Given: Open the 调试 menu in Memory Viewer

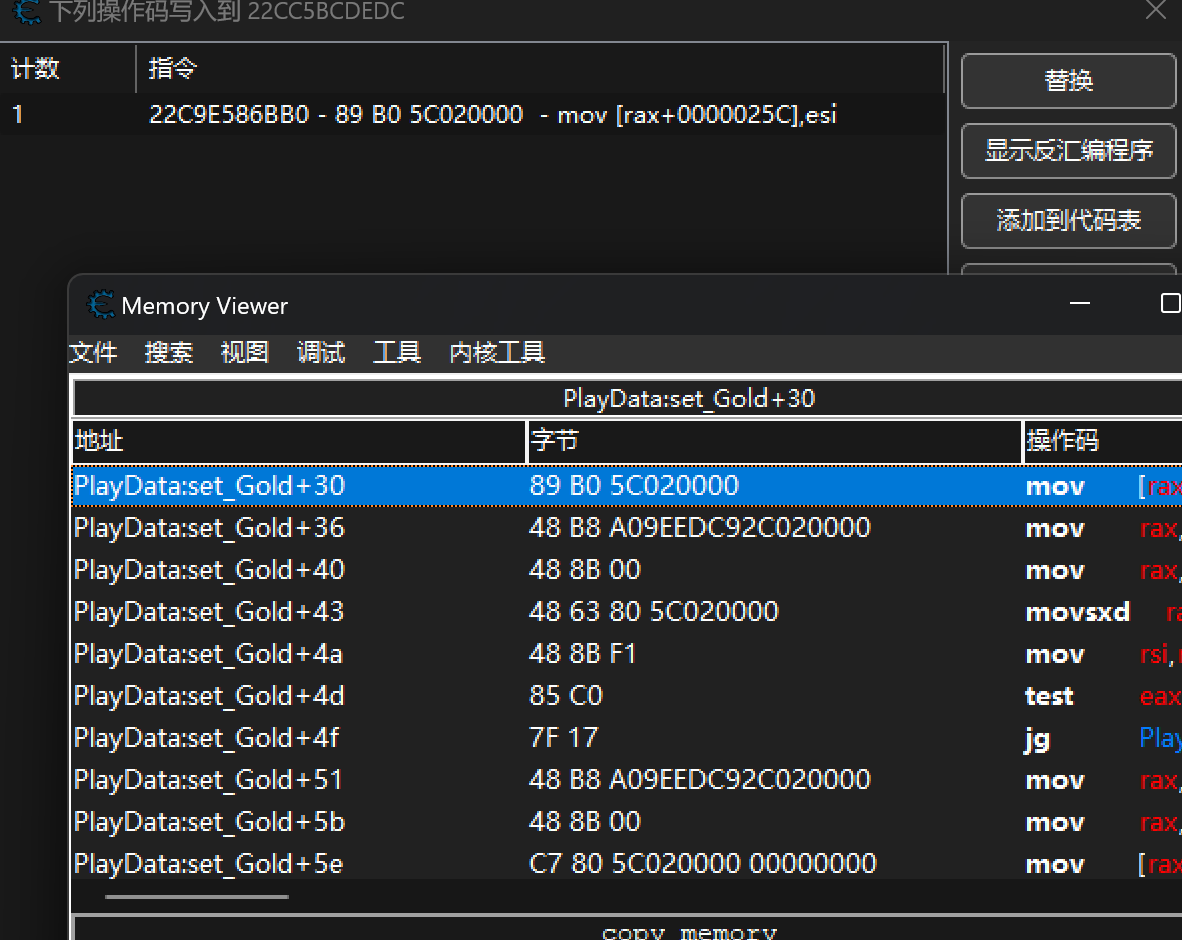Looking at the screenshot, I should click(x=321, y=352).
